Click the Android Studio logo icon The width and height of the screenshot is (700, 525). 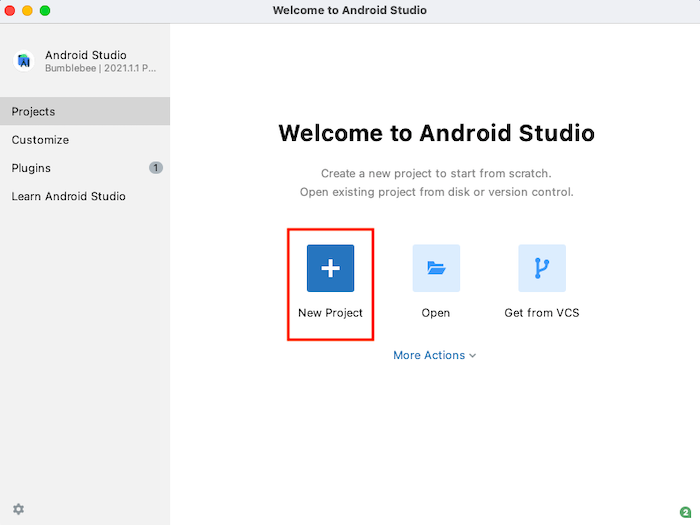[x=24, y=61]
